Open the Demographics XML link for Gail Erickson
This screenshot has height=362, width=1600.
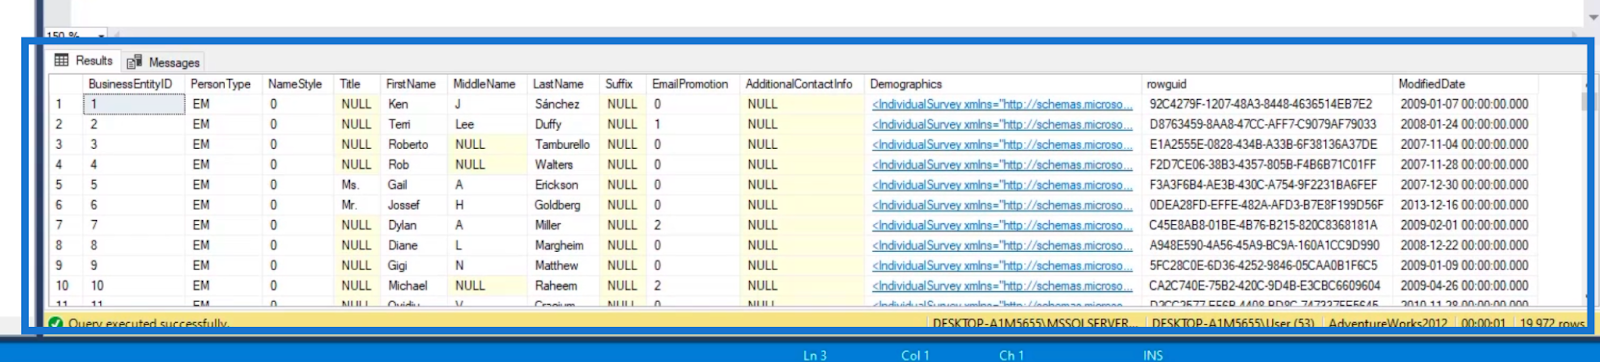click(1002, 185)
